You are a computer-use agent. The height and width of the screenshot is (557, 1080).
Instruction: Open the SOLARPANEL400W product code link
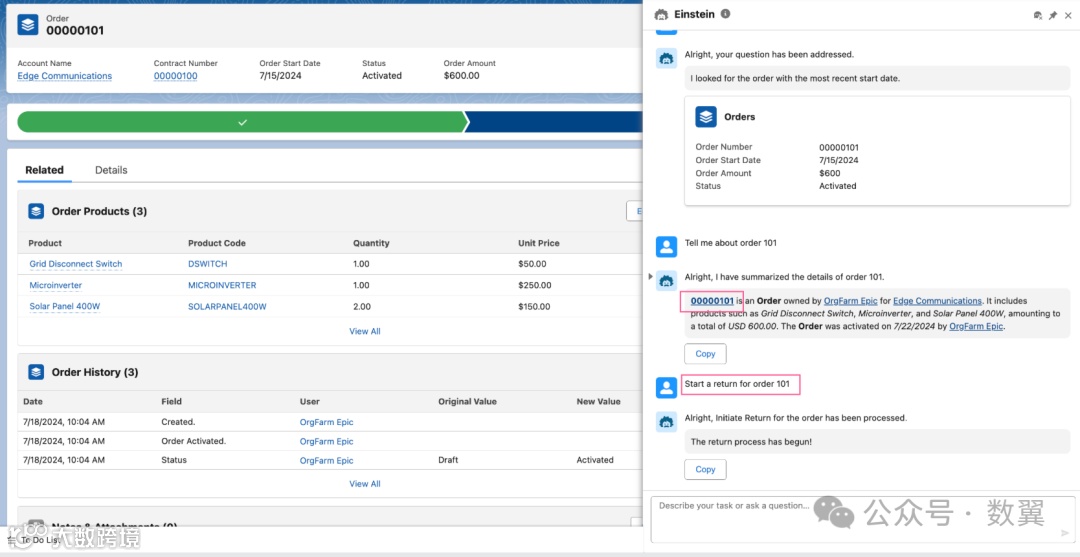coord(227,306)
